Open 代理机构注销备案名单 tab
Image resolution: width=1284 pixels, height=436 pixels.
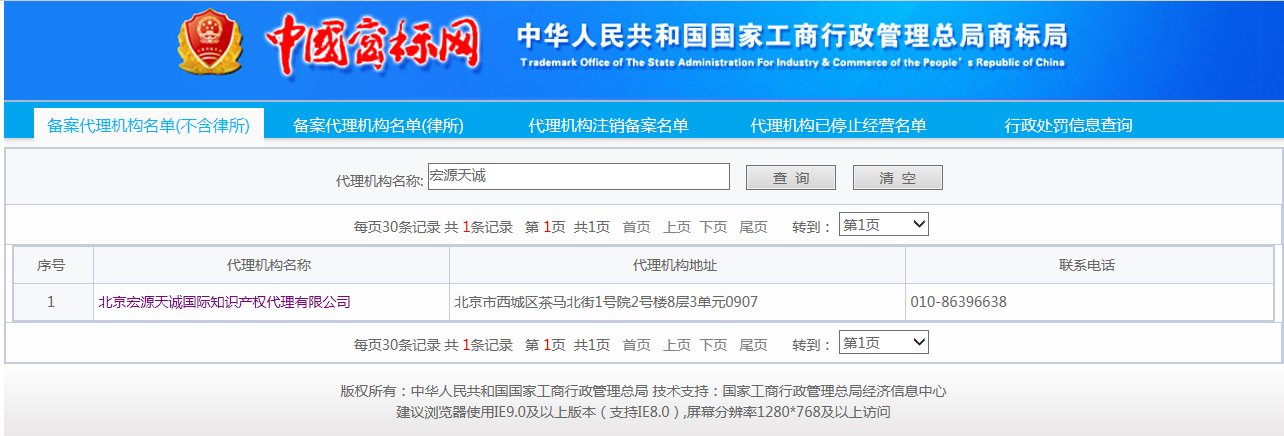608,125
